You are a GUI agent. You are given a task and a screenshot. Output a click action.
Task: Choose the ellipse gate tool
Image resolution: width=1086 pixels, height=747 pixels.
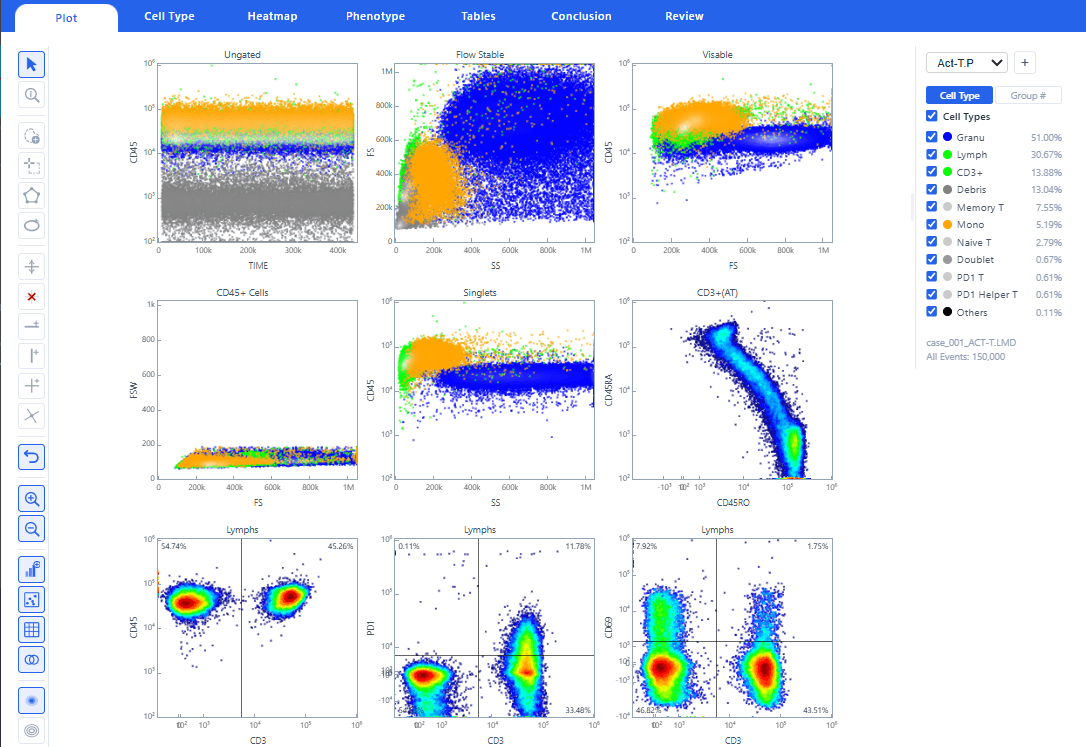tap(31, 226)
